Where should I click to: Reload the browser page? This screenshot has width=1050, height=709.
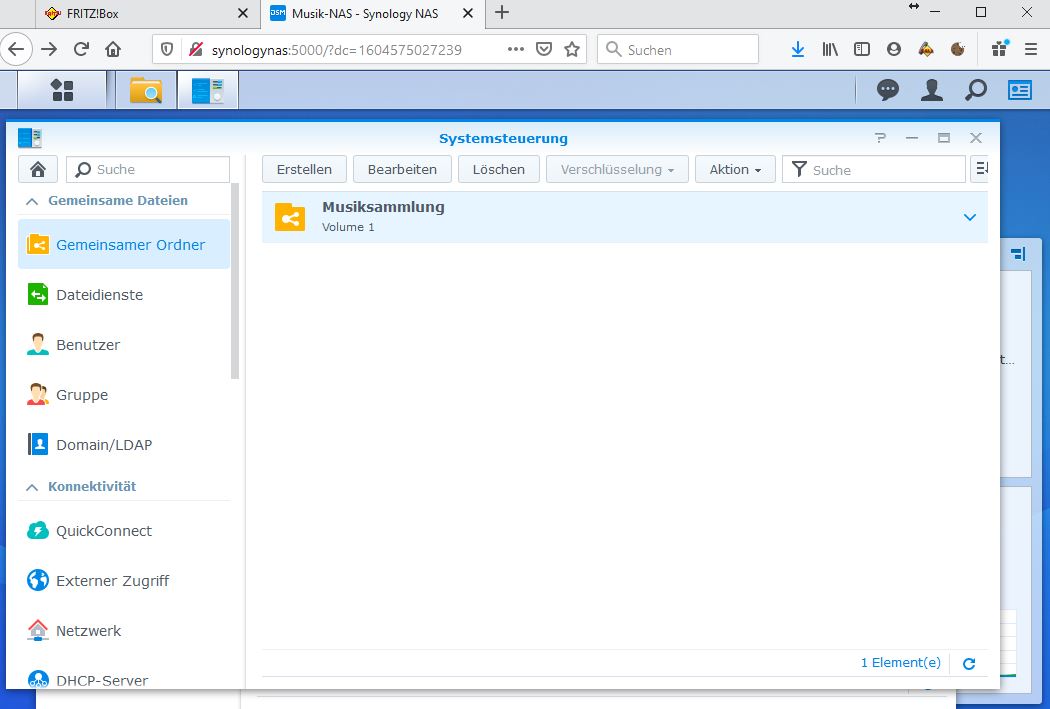[x=81, y=49]
